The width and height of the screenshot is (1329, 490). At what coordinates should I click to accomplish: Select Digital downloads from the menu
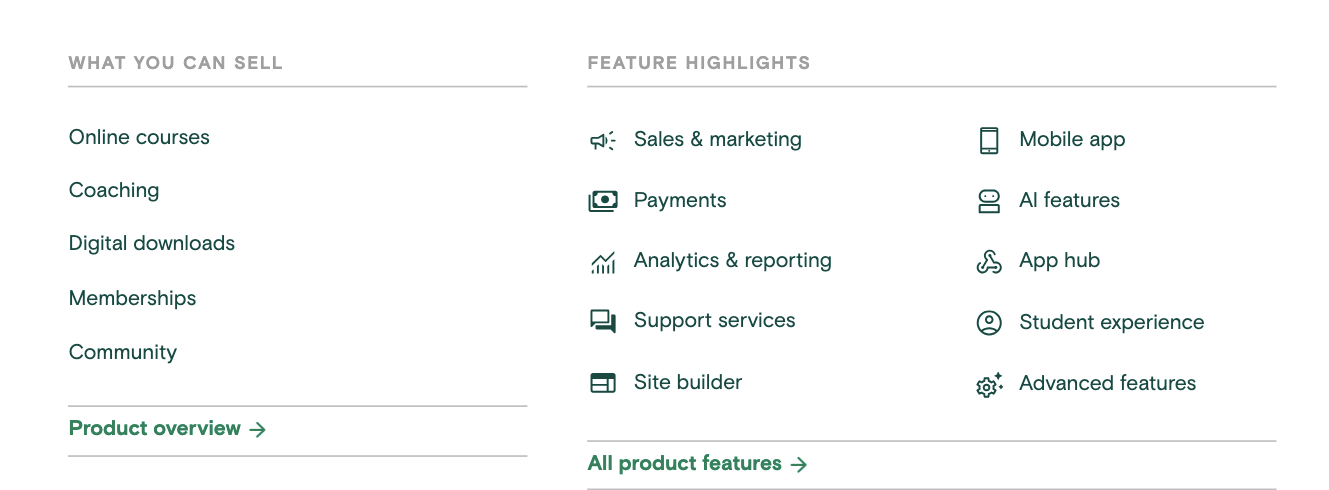[x=152, y=243]
